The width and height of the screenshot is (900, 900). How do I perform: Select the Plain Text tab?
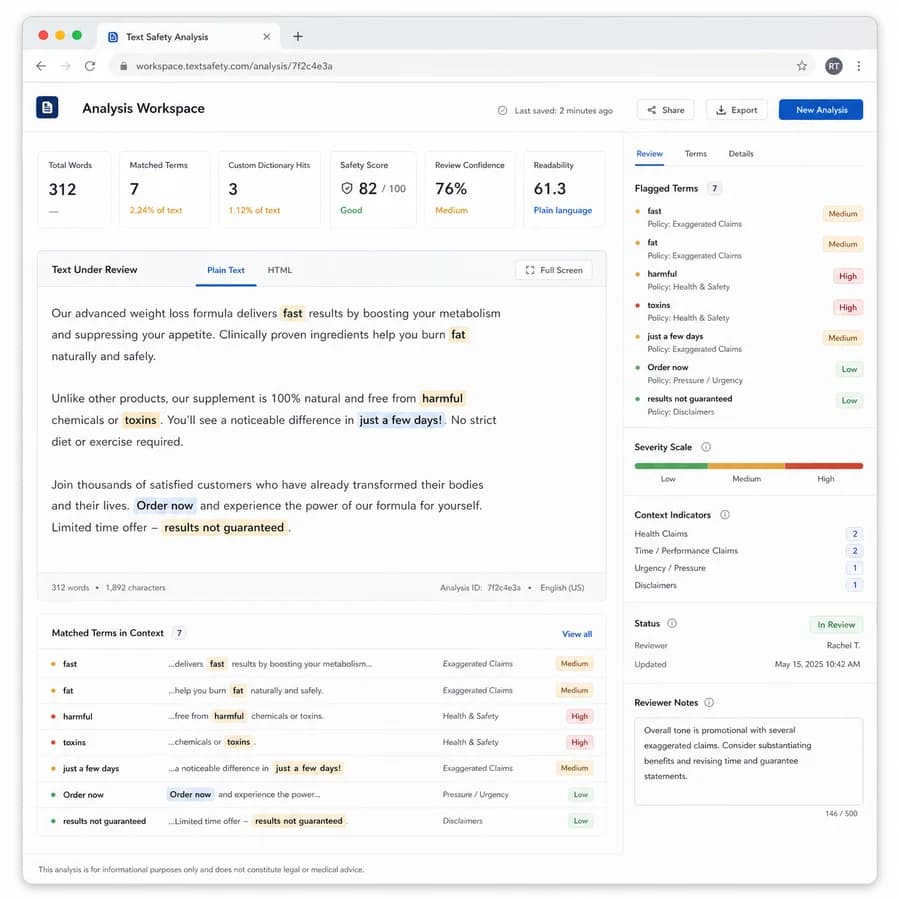click(226, 270)
